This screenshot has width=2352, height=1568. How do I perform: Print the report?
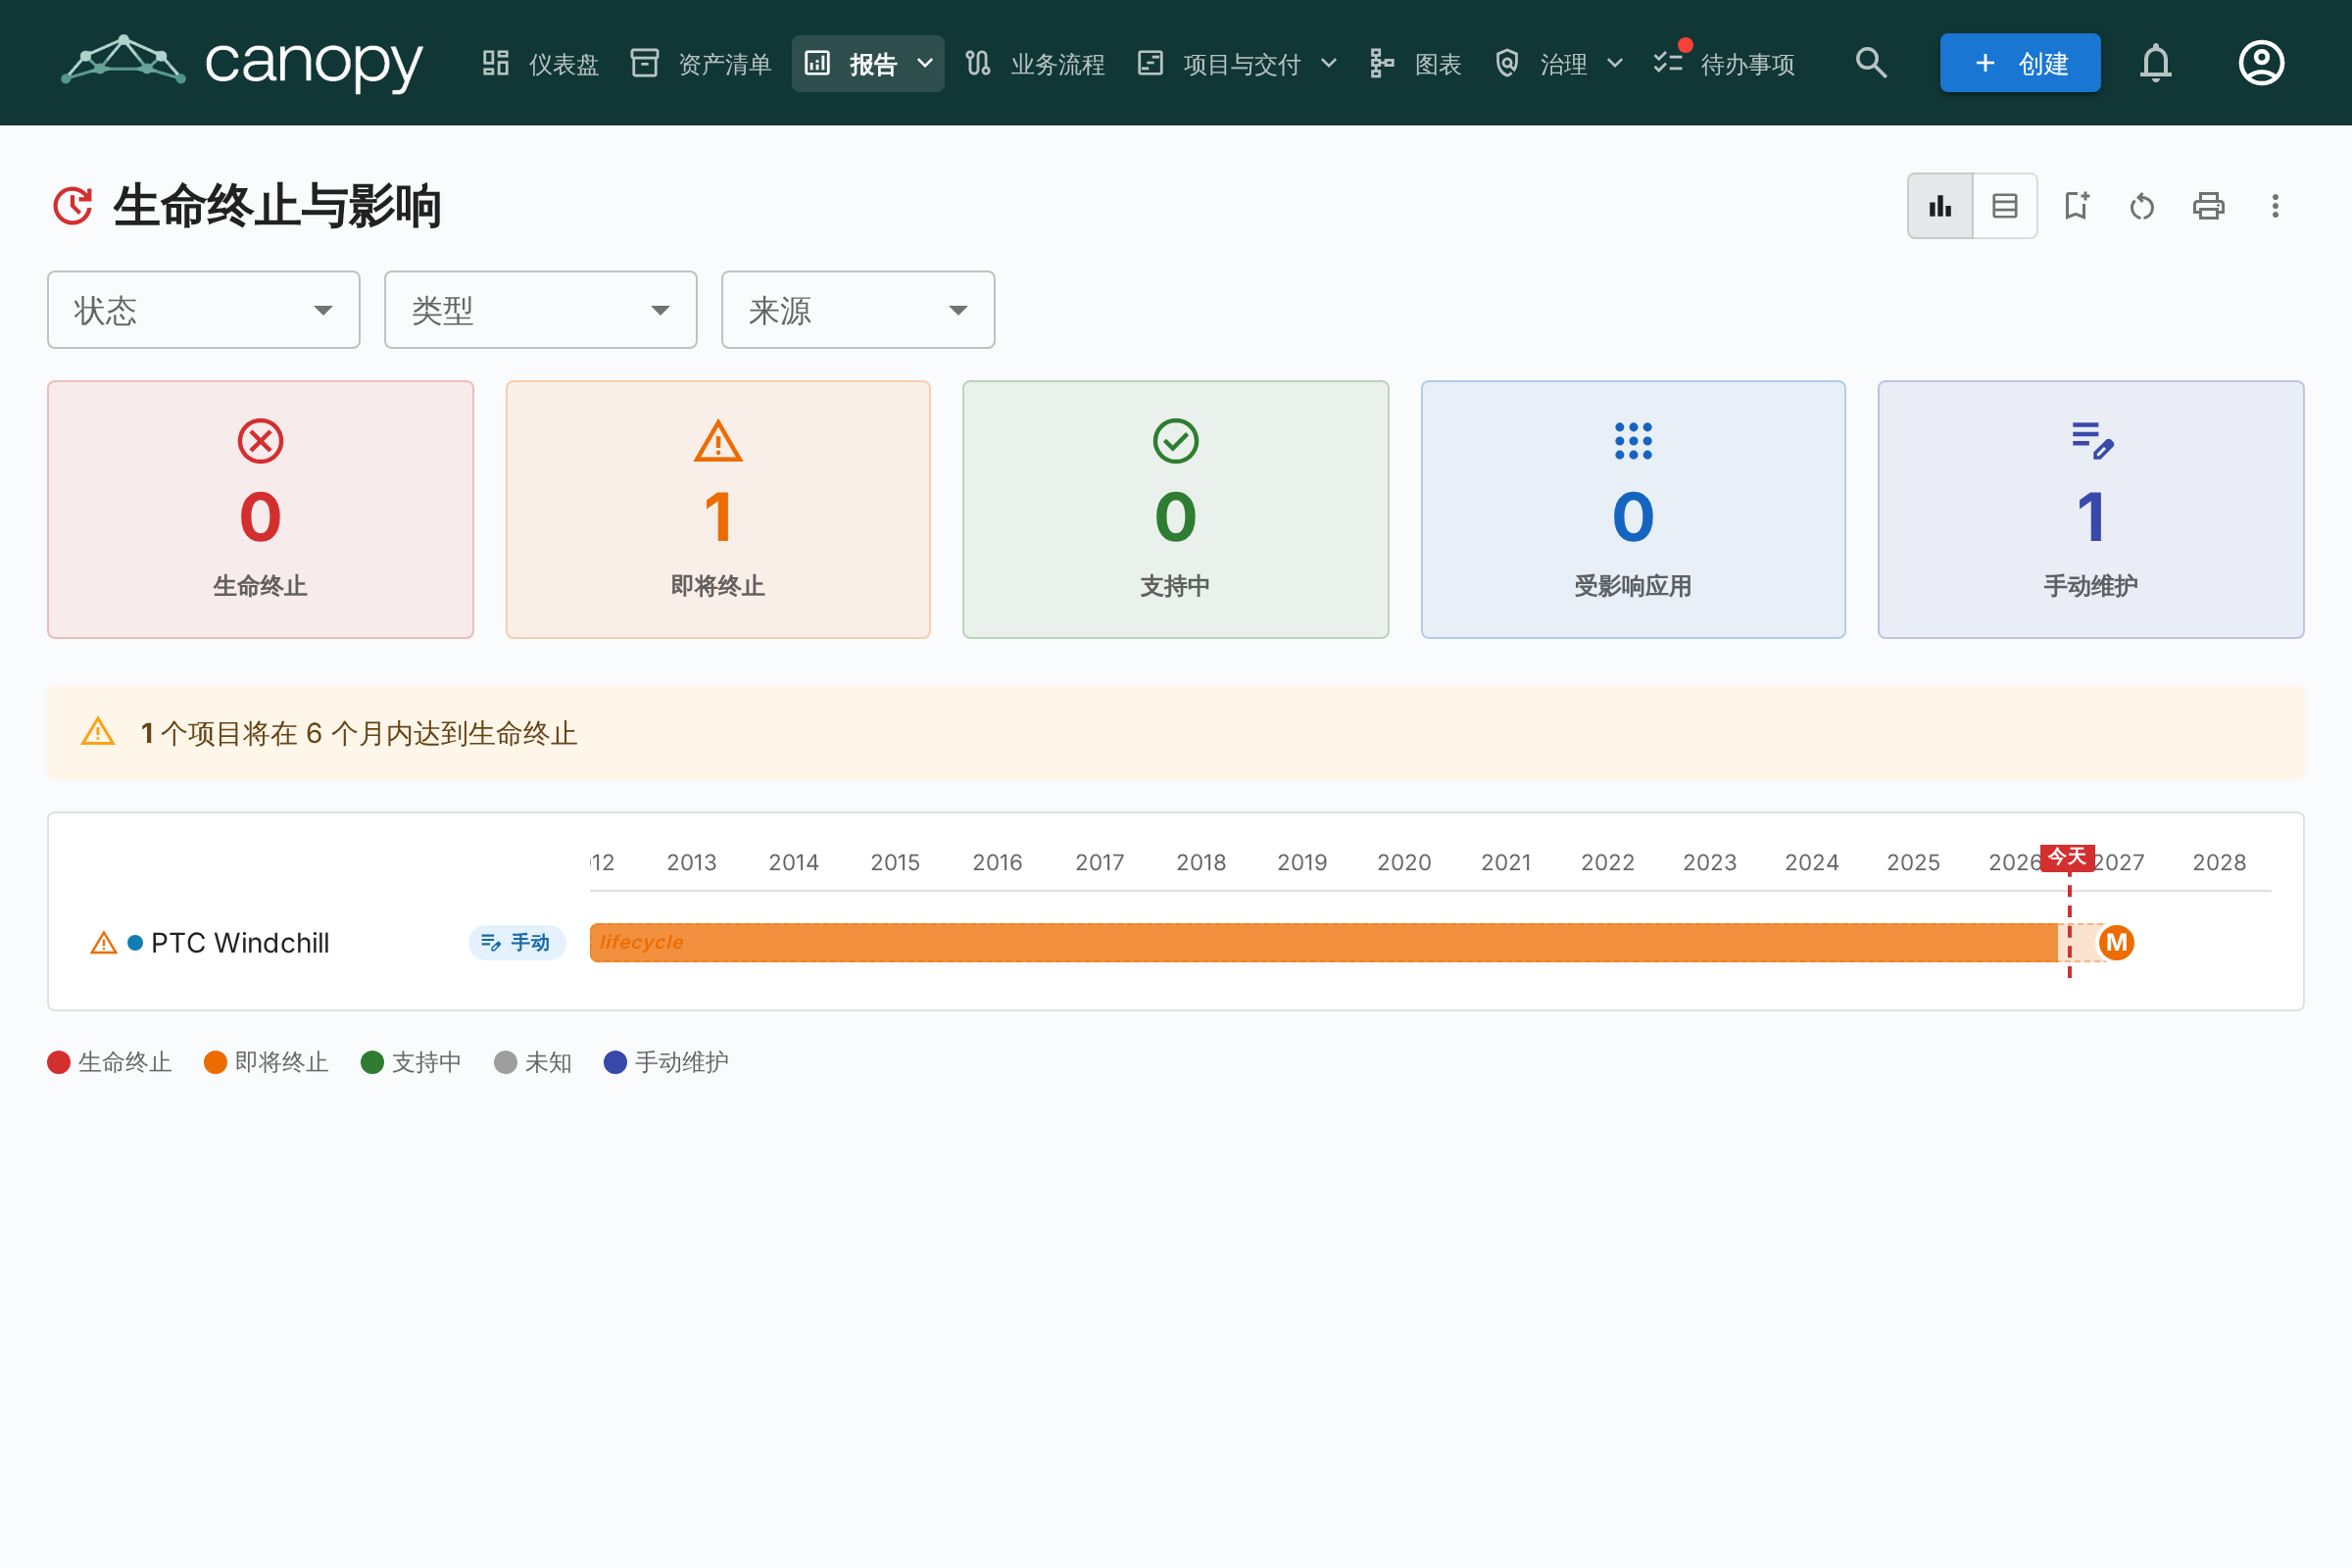[2209, 206]
